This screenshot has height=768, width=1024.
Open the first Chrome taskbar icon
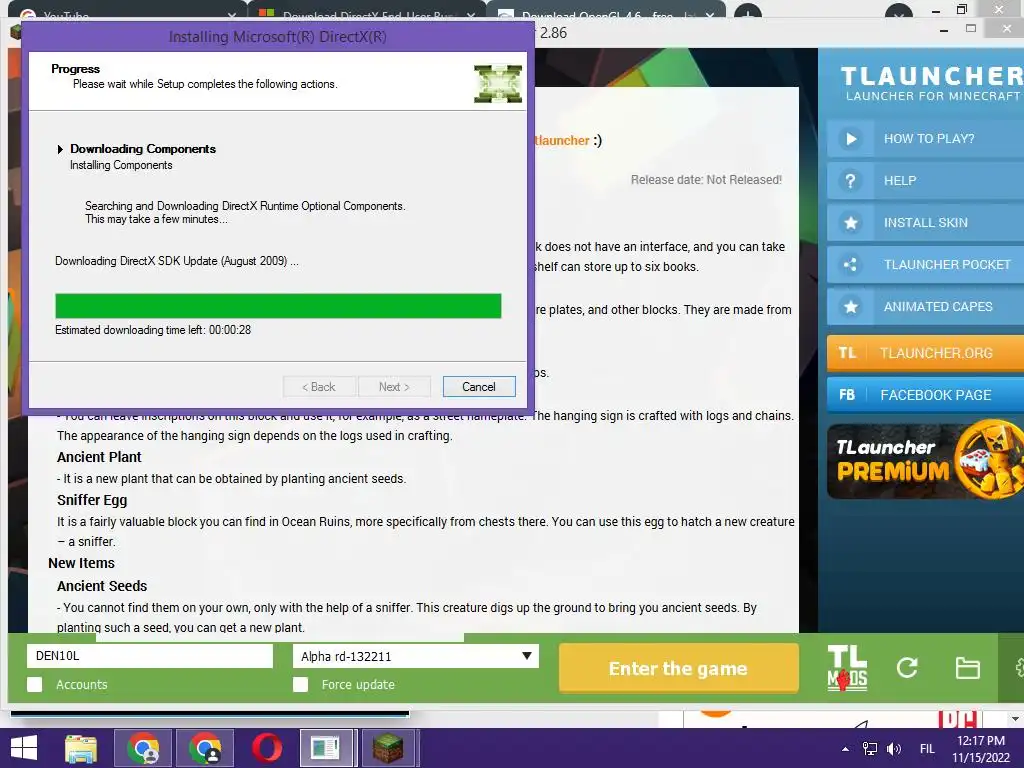coord(143,748)
